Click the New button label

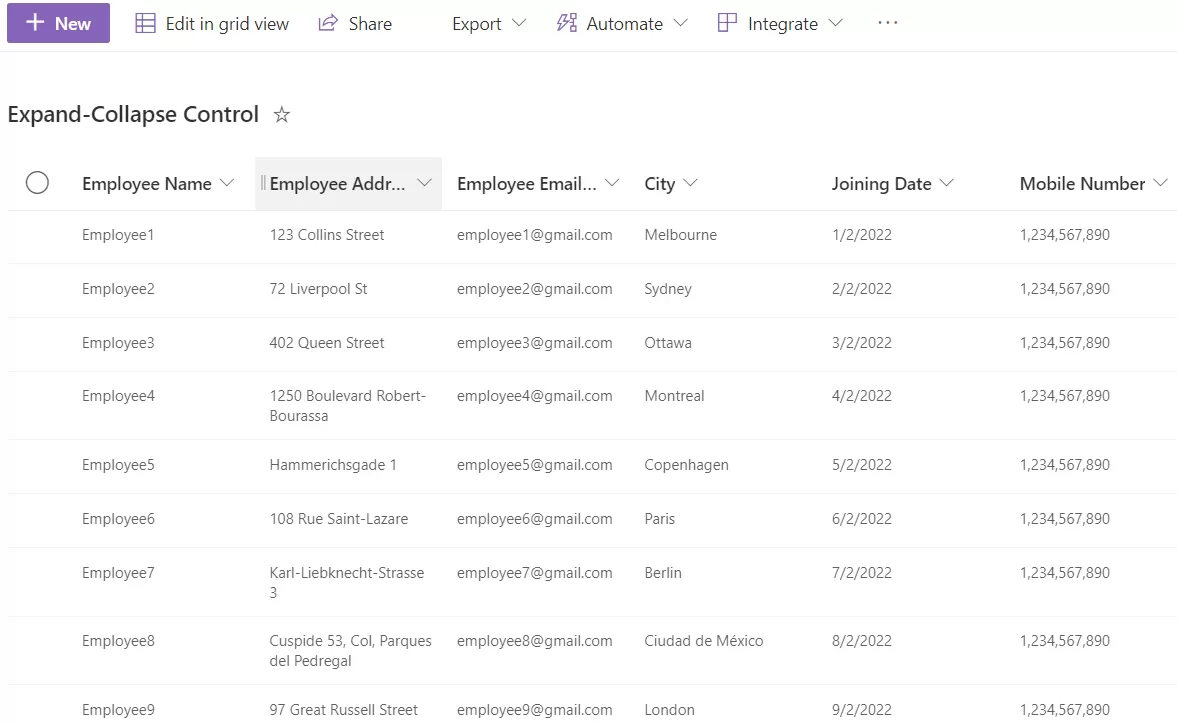tap(73, 24)
